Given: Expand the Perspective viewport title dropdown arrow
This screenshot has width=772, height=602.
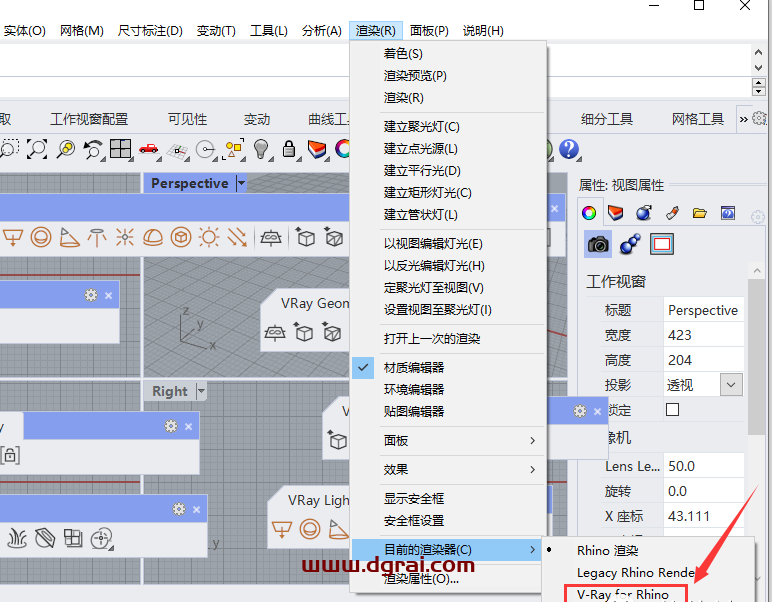Looking at the screenshot, I should pos(241,184).
